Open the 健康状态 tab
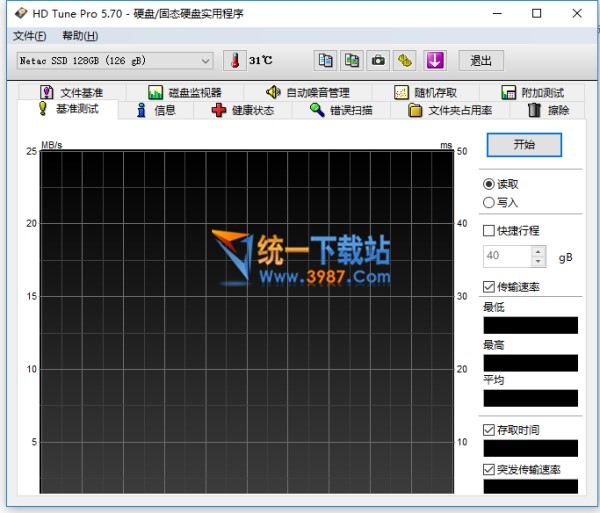This screenshot has width=600, height=513. click(243, 111)
